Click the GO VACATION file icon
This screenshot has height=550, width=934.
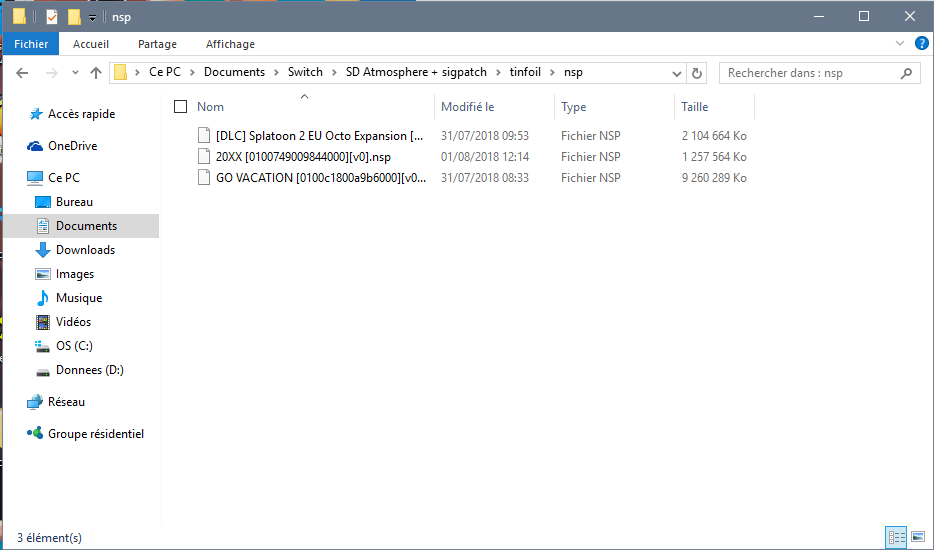click(x=204, y=178)
